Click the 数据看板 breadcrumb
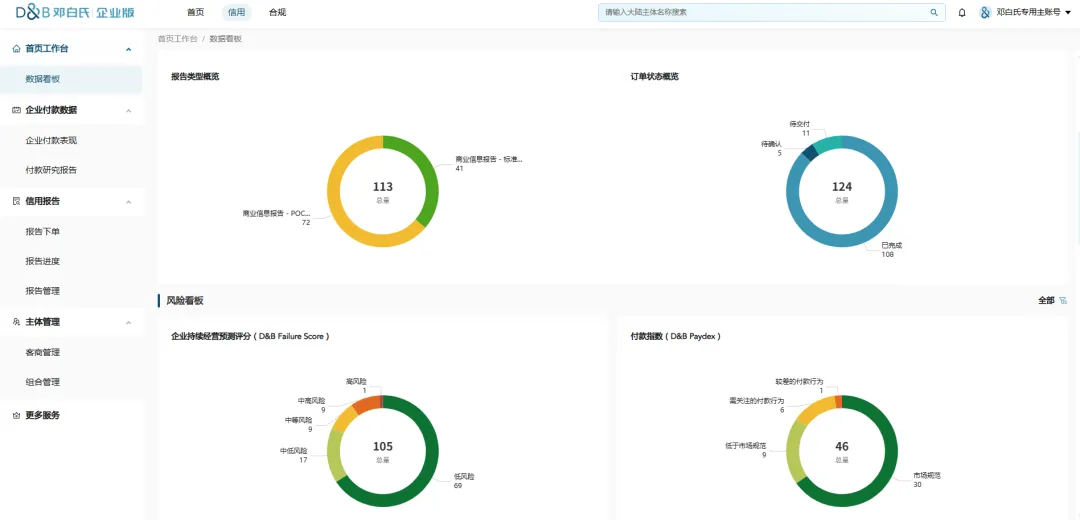1080x520 pixels. 226,39
